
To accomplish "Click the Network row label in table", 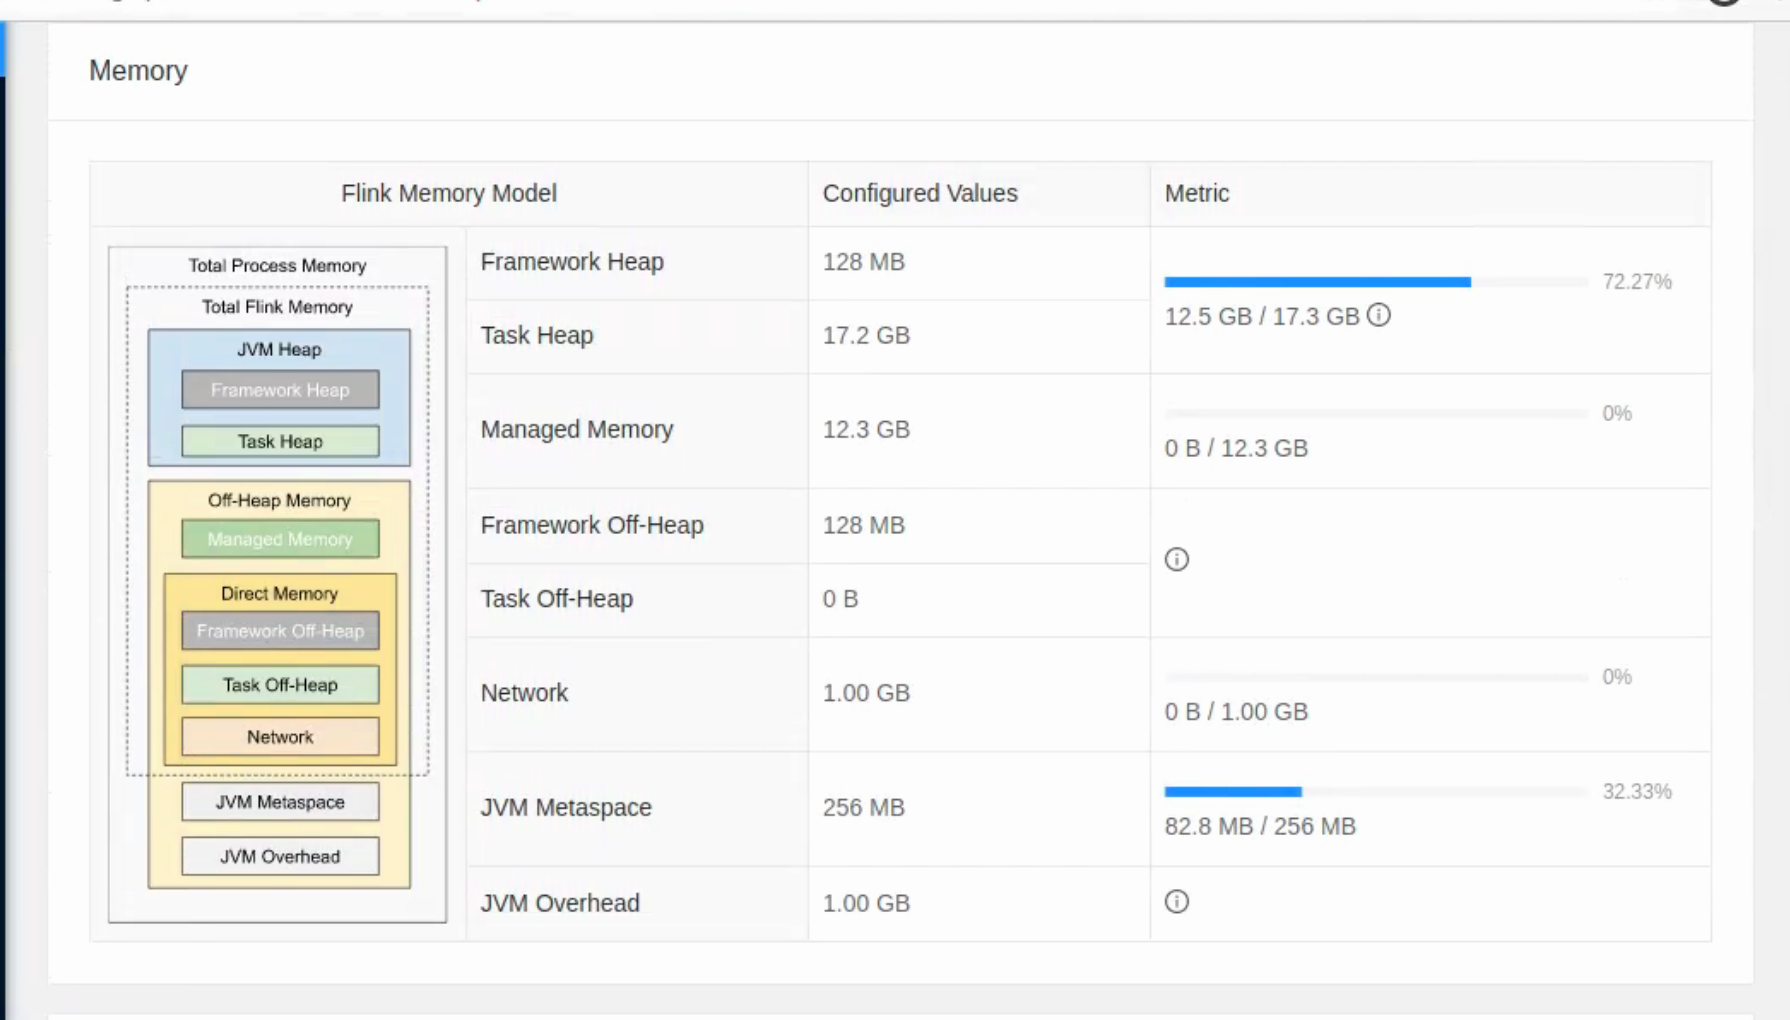I will click(524, 693).
